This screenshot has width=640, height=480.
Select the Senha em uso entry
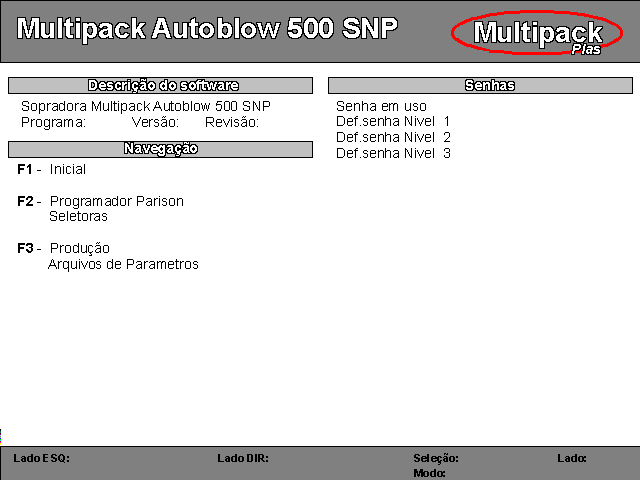381,106
